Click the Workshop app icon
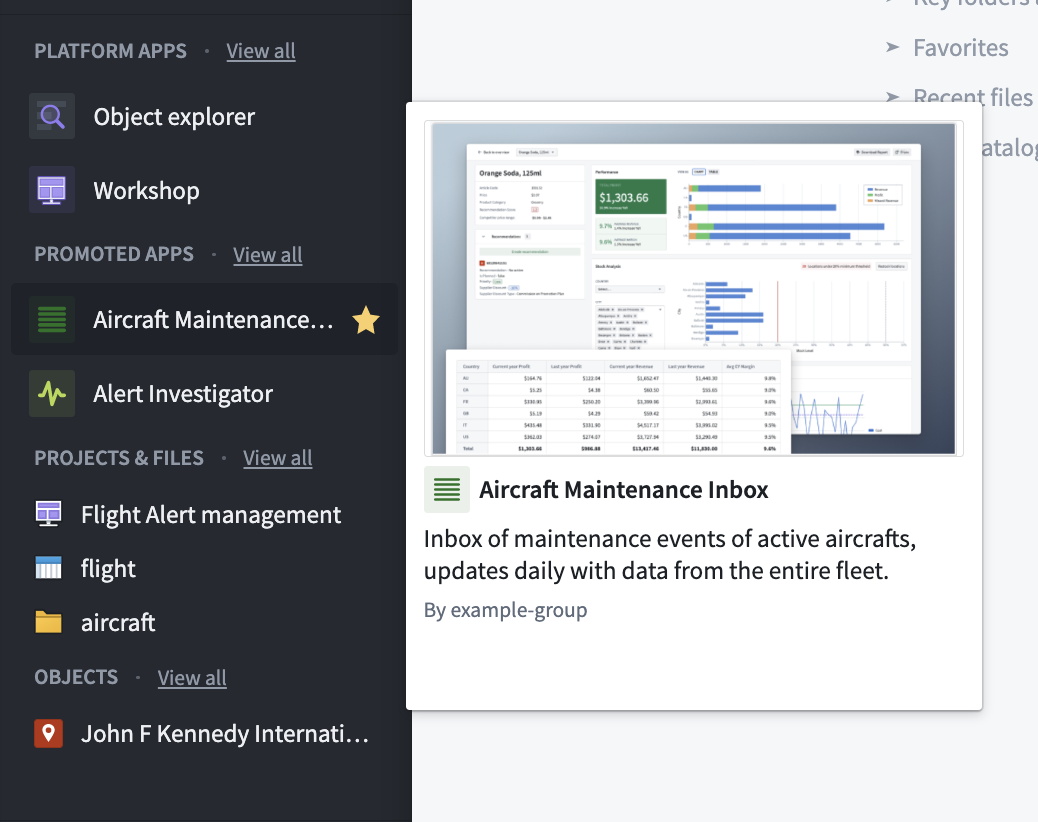Screen dimensions: 1038x822 pos(52,191)
